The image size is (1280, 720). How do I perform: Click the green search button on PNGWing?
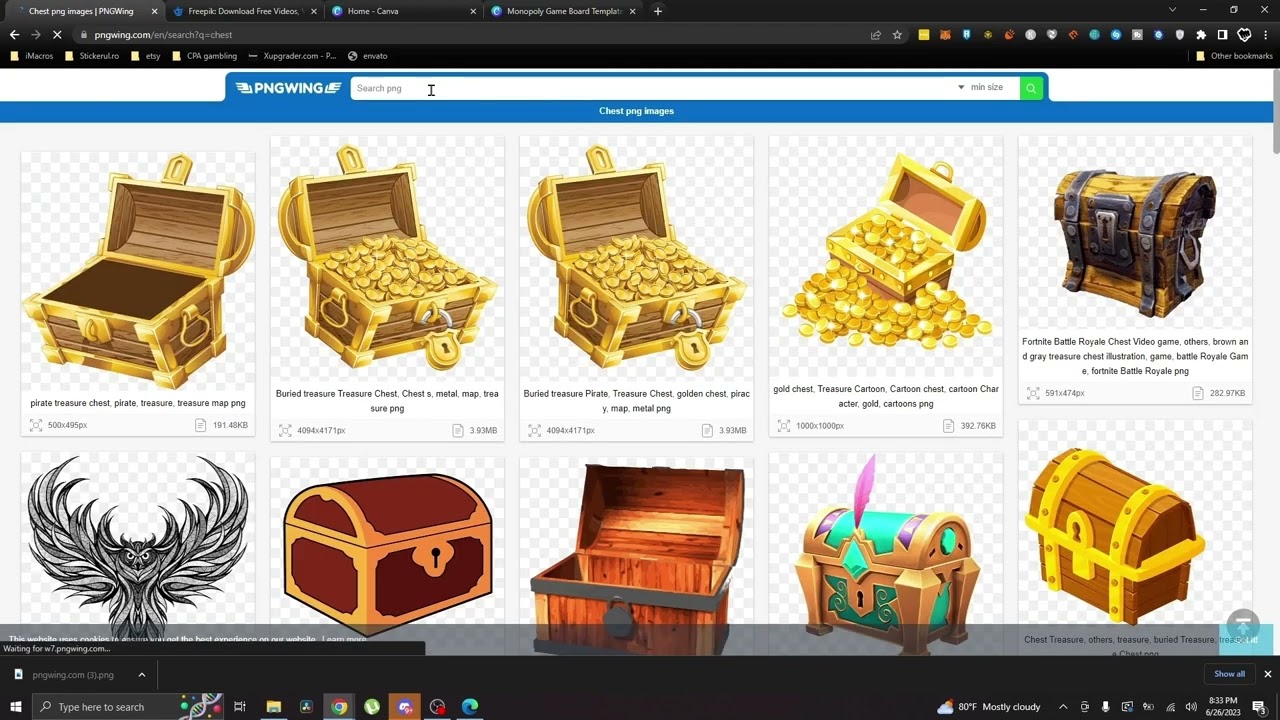tap(1031, 88)
